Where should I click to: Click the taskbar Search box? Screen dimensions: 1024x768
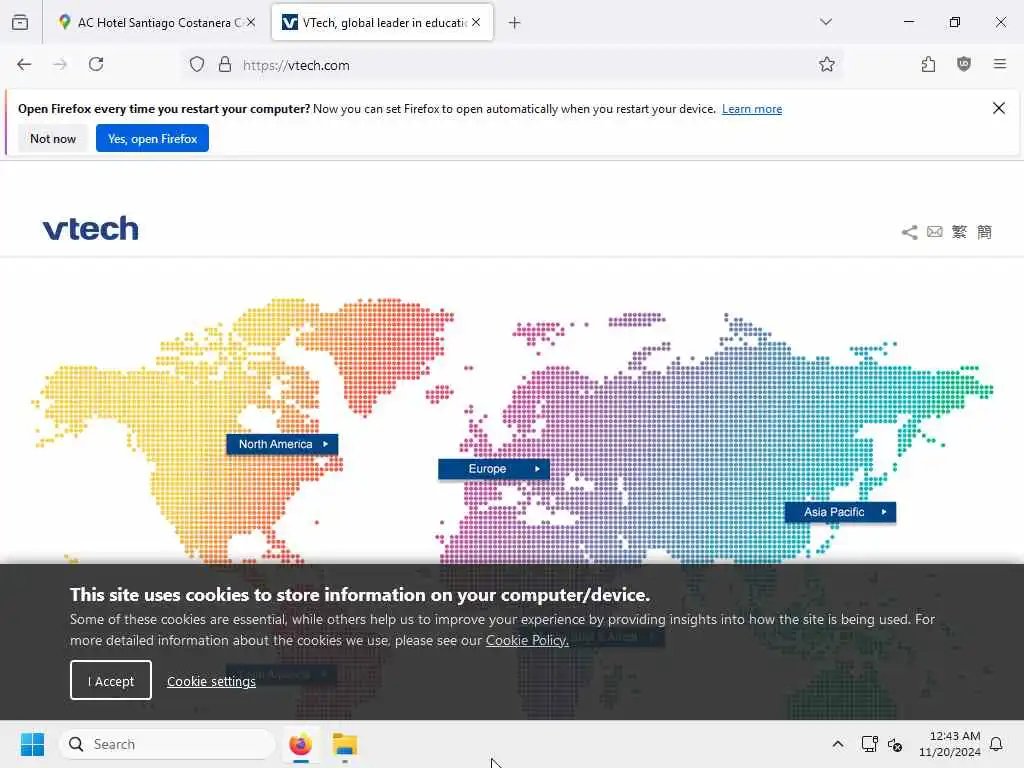[167, 744]
